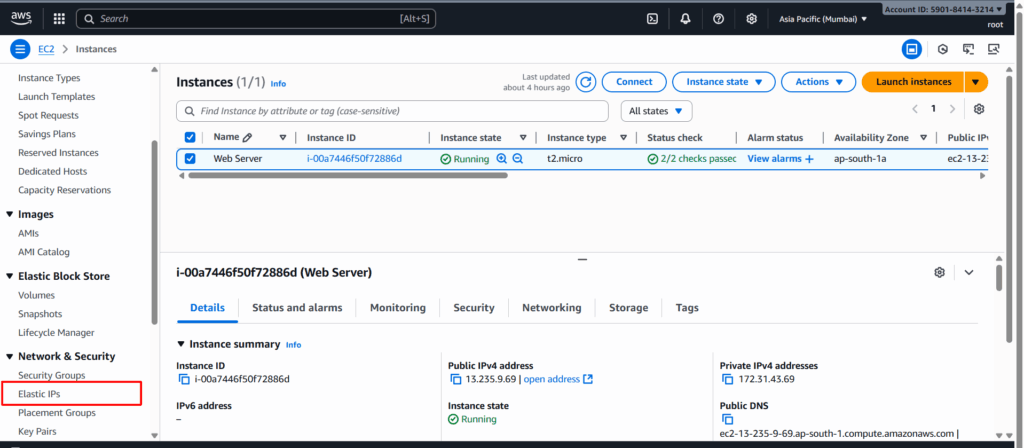Click the open address link
Screen dimensions: 1024x448
pyautogui.click(x=558, y=379)
